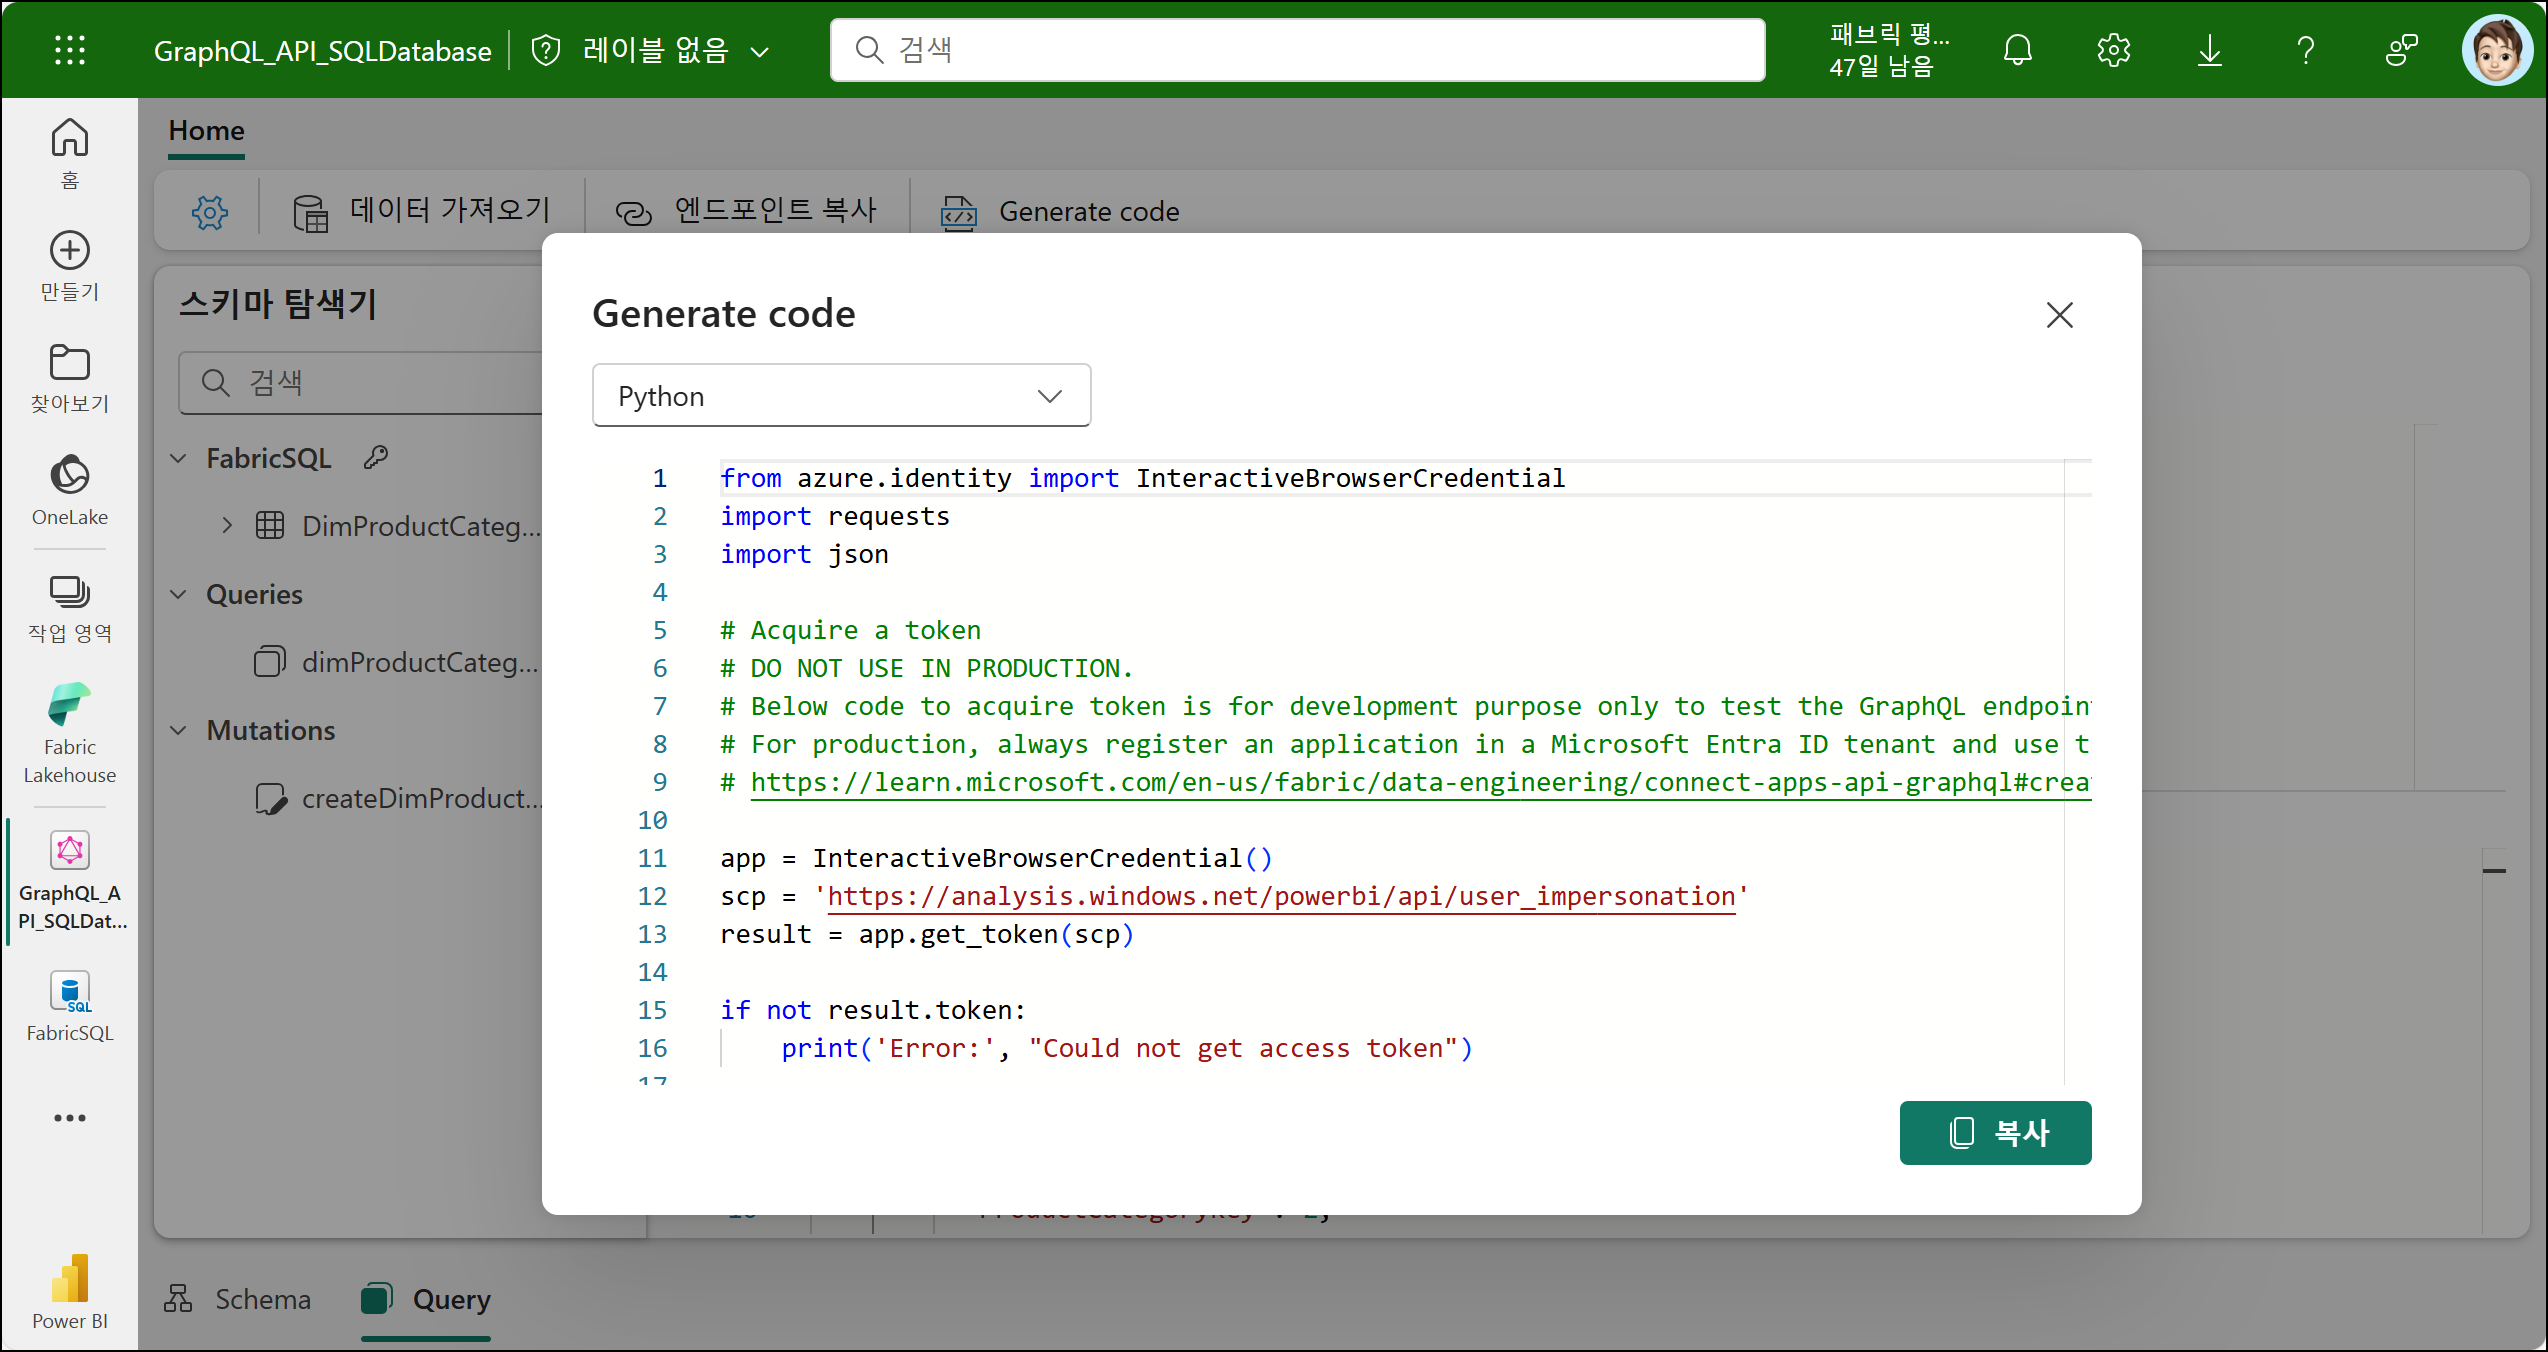Click the sensitivity label shield icon
2548x1352 pixels.
tap(545, 50)
